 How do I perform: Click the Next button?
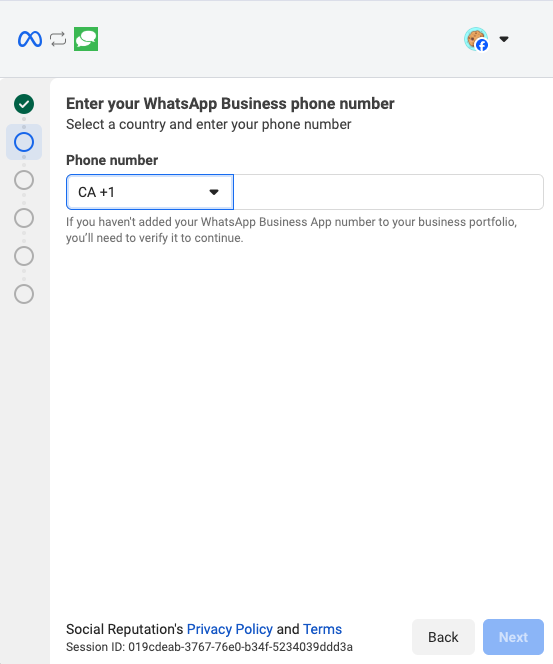tap(513, 637)
